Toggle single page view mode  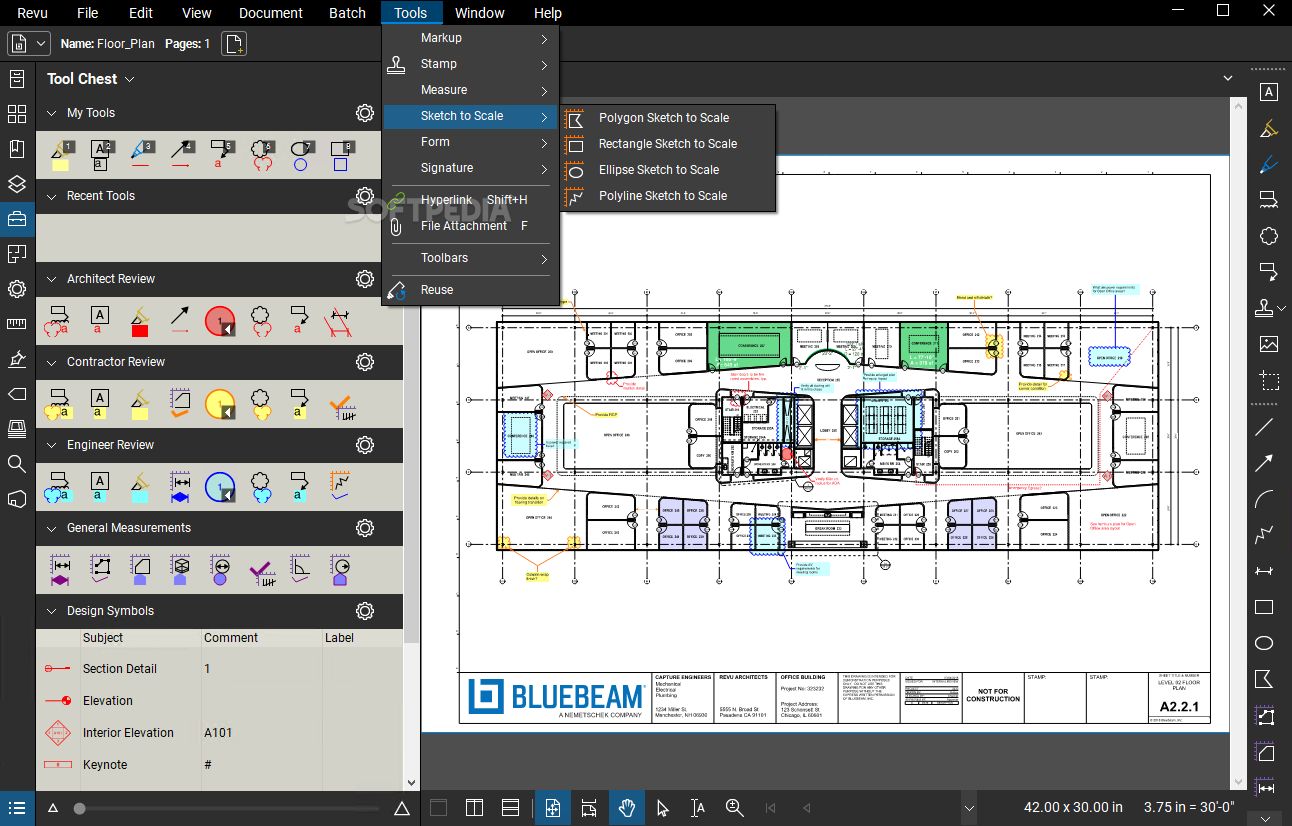[438, 808]
